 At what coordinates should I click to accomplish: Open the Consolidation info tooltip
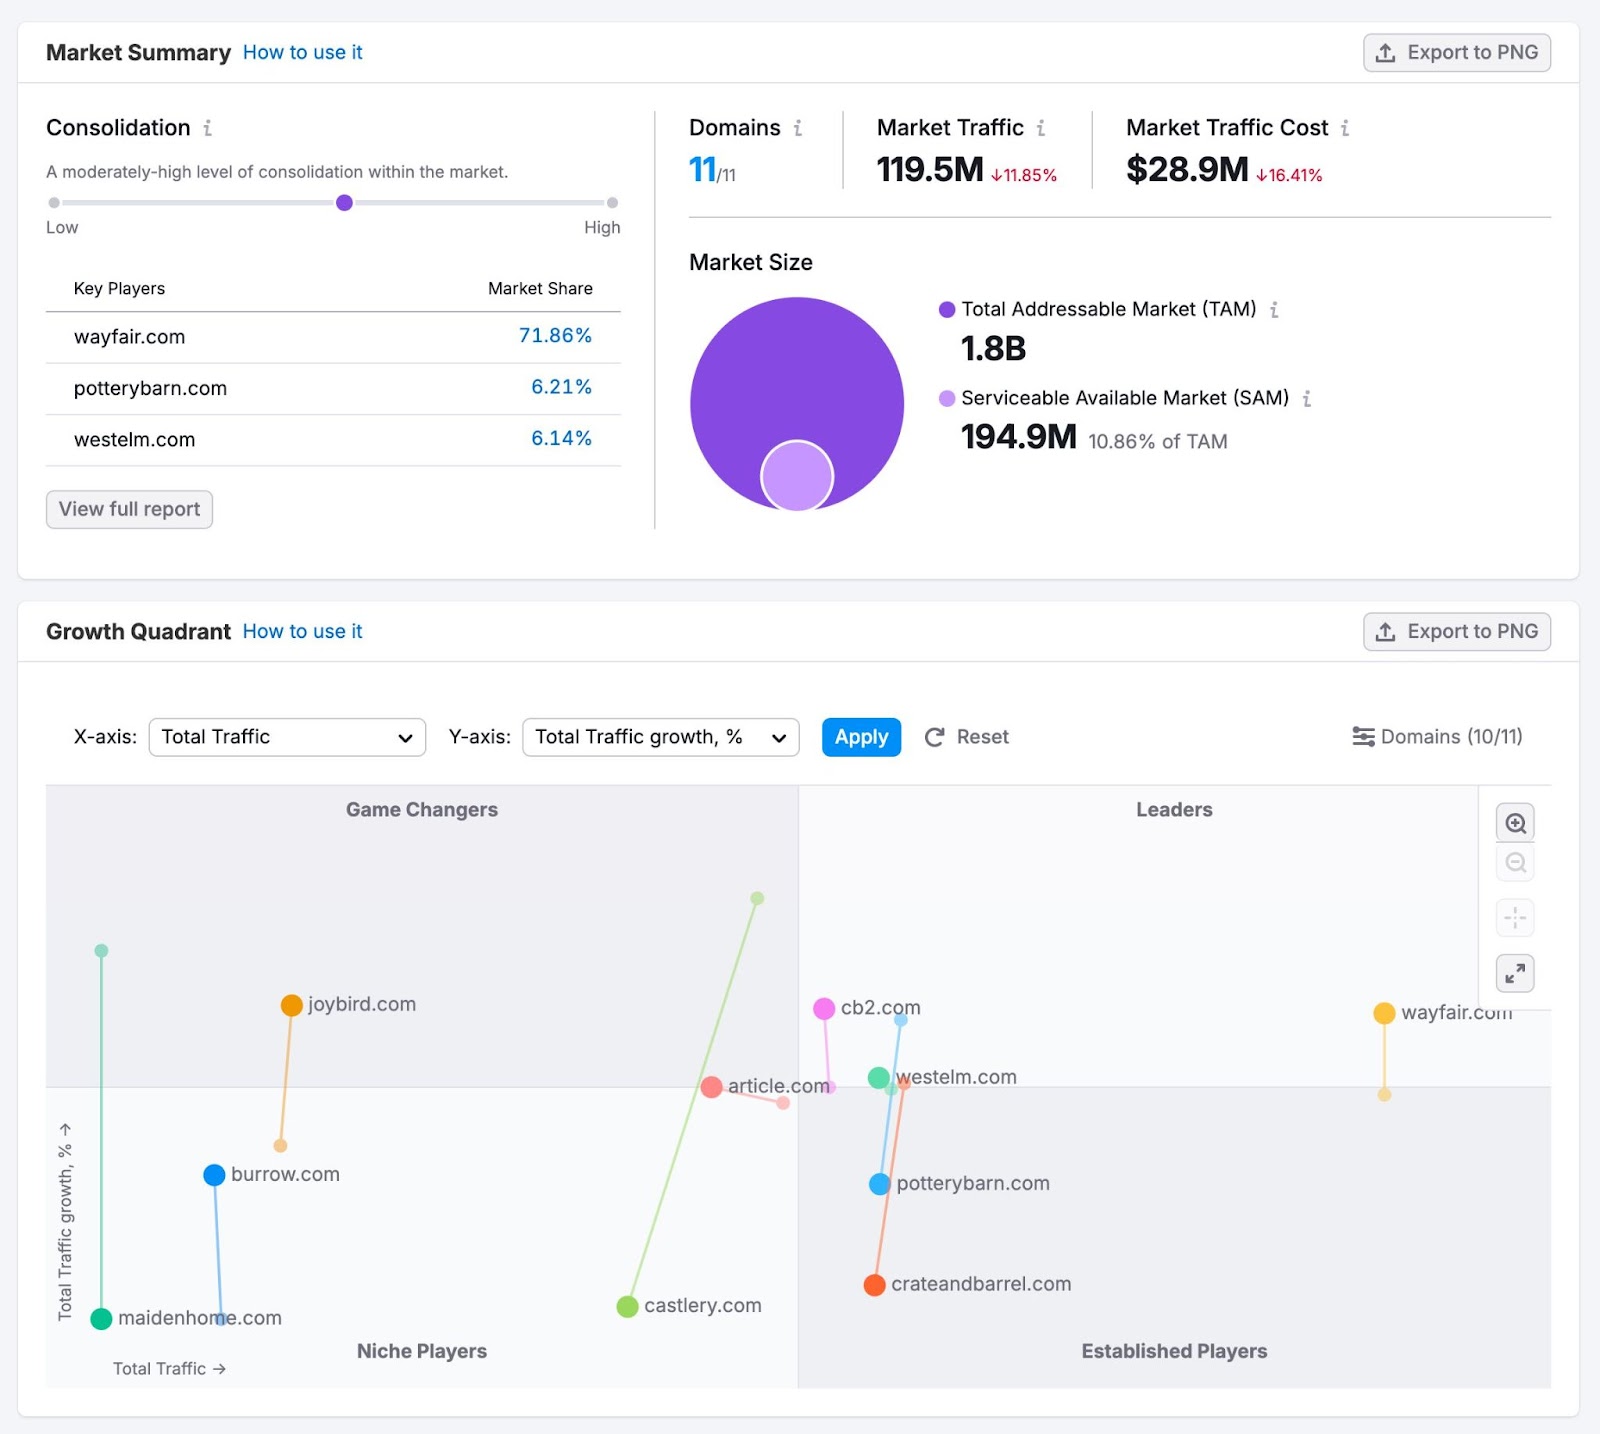tap(208, 128)
